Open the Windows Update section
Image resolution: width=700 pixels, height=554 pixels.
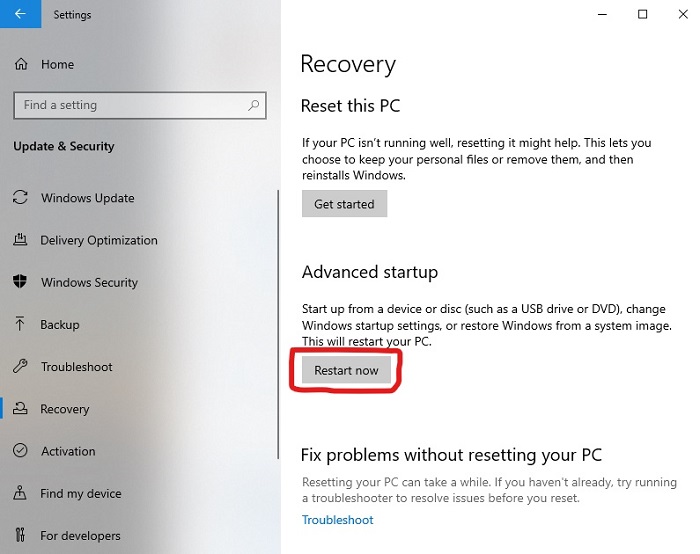point(87,198)
